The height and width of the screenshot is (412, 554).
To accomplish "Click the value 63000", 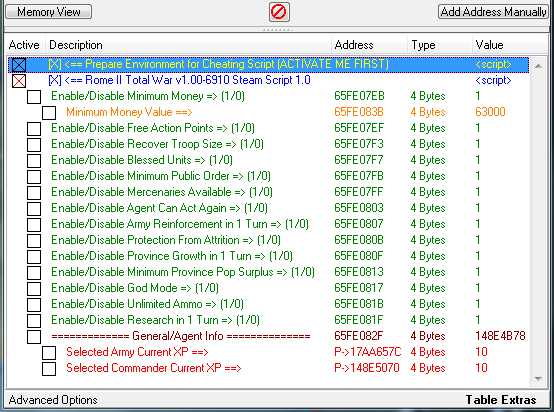I will pos(490,112).
